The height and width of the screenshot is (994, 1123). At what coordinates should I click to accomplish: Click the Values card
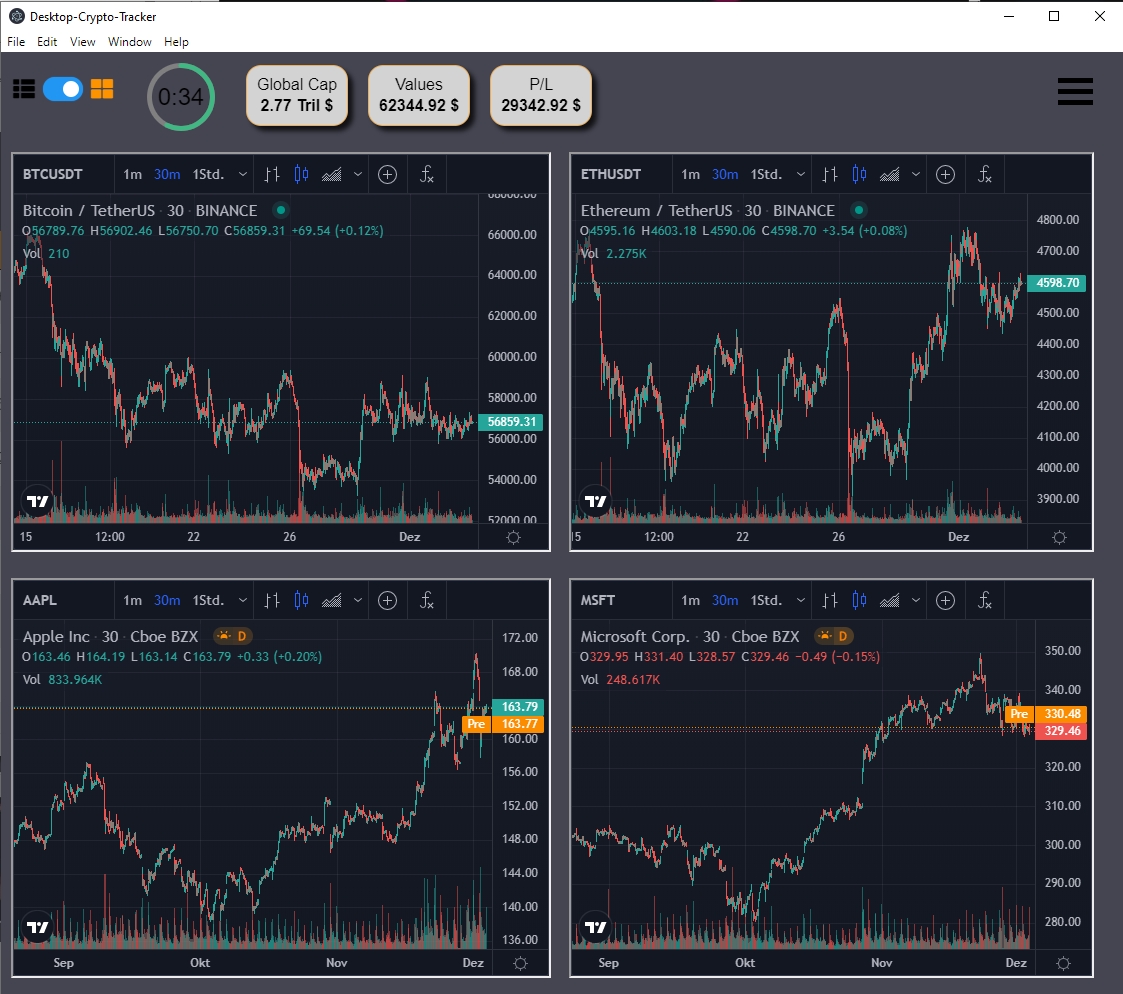pyautogui.click(x=419, y=95)
